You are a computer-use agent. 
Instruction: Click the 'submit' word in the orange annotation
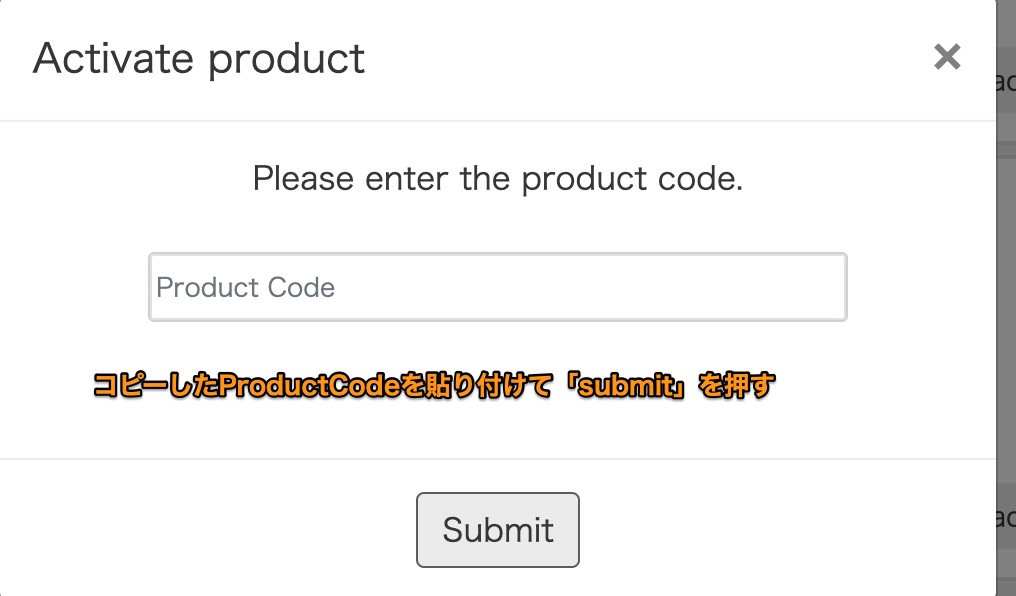627,386
